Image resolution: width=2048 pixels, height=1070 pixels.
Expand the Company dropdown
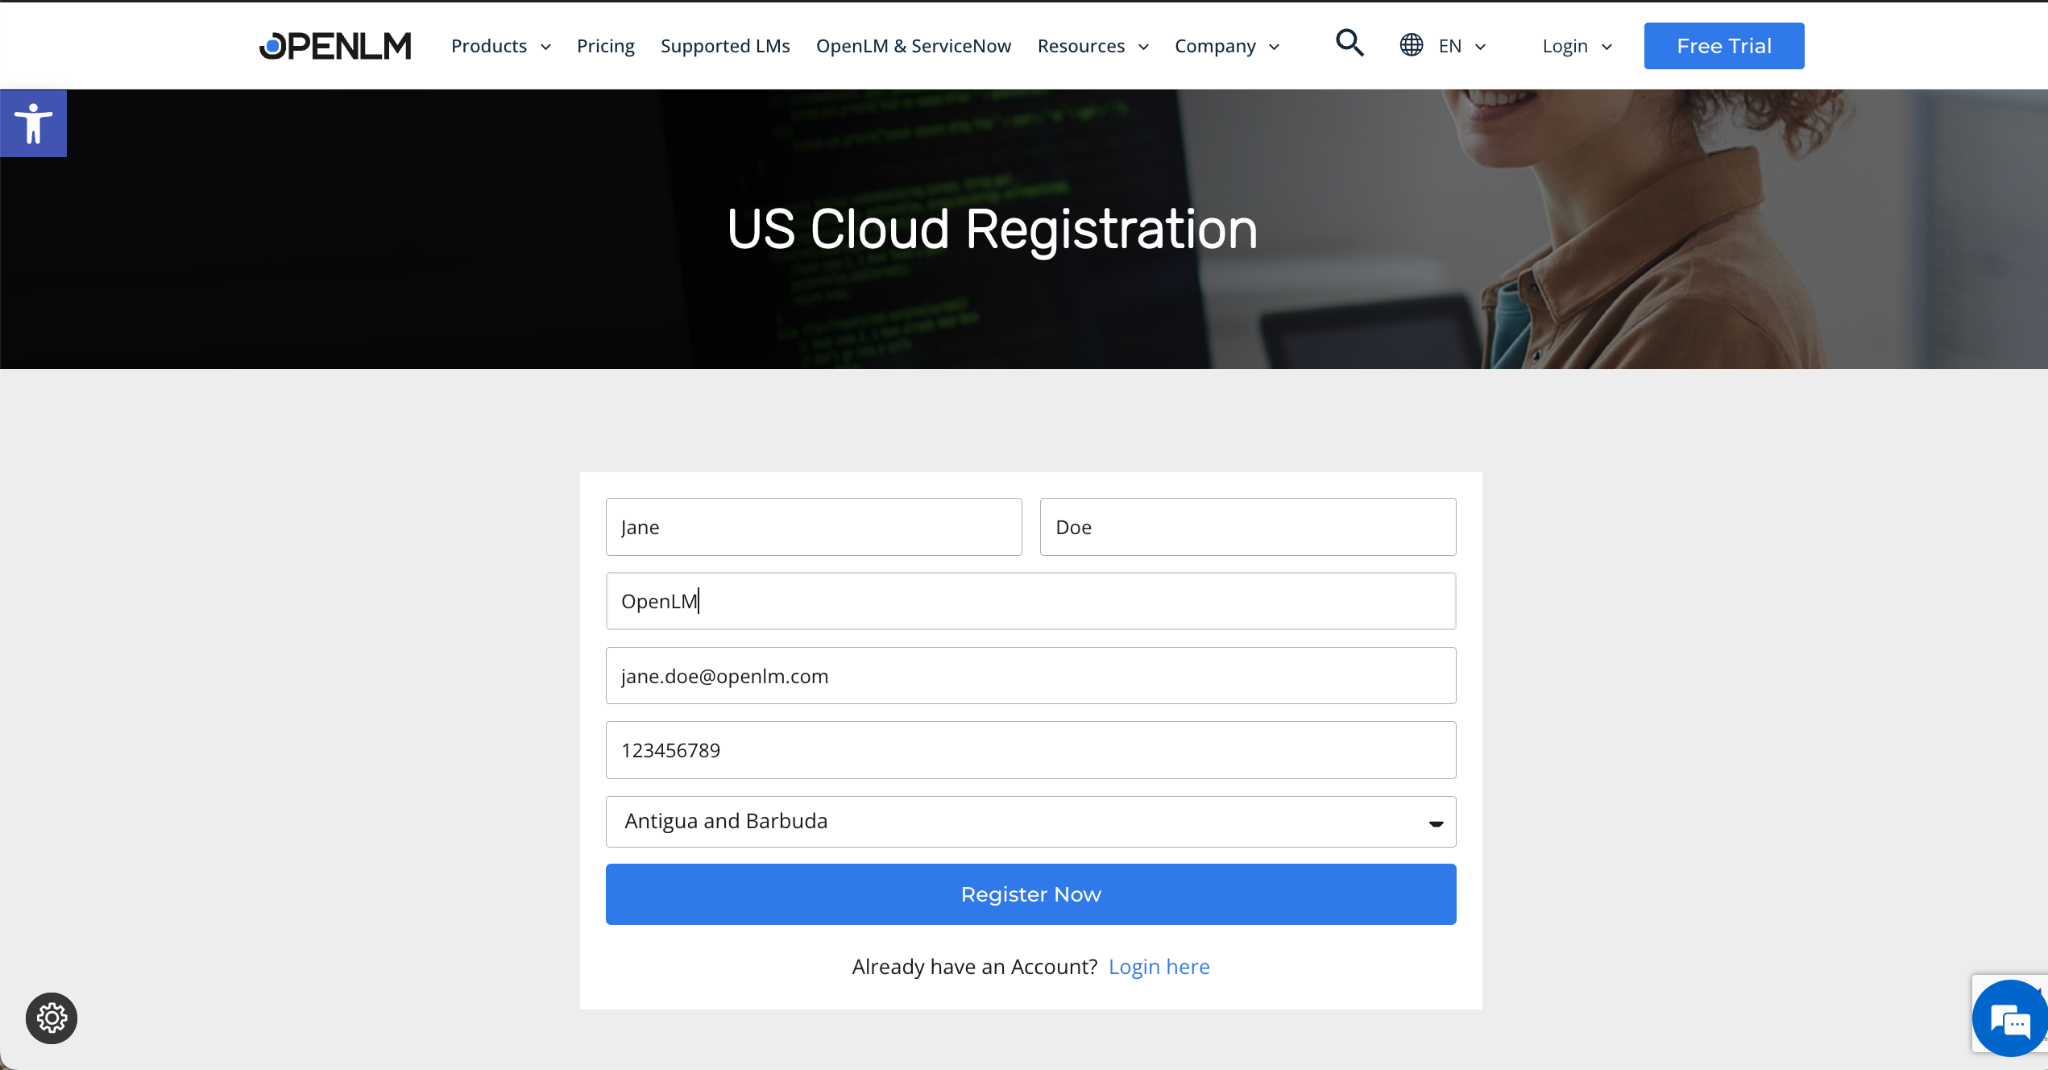[x=1226, y=46]
